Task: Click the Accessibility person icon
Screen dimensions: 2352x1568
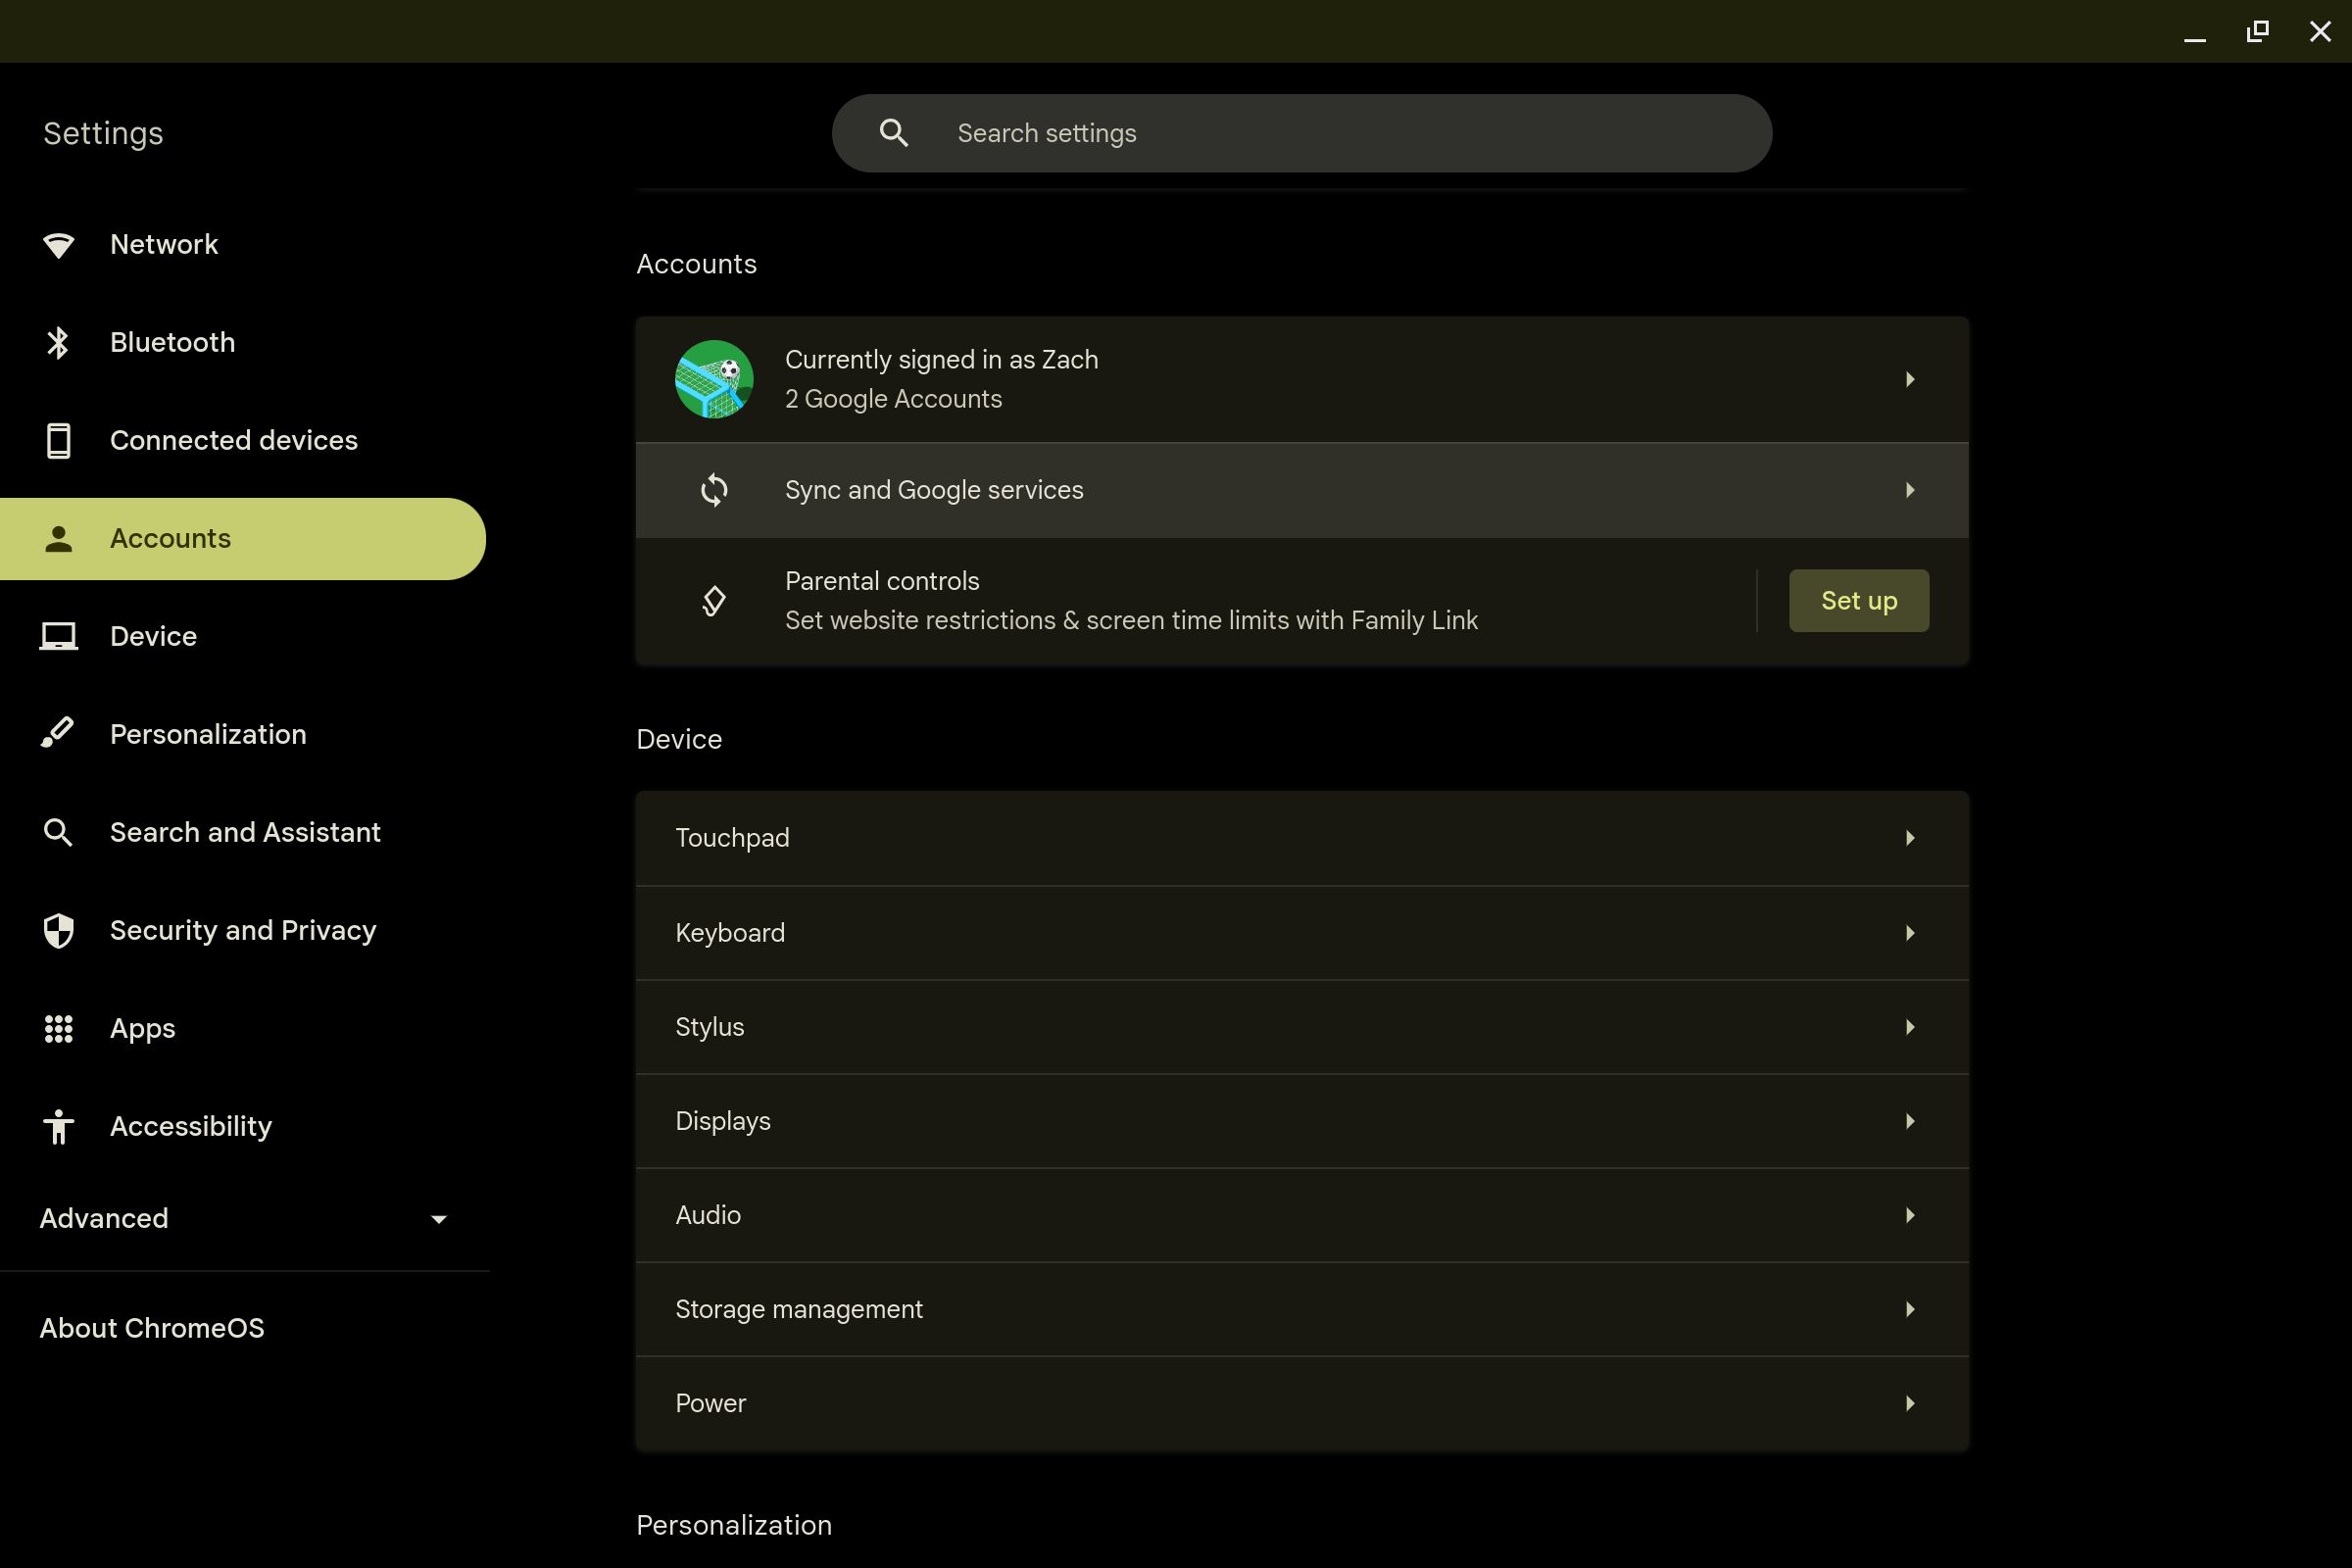Action: click(58, 1127)
